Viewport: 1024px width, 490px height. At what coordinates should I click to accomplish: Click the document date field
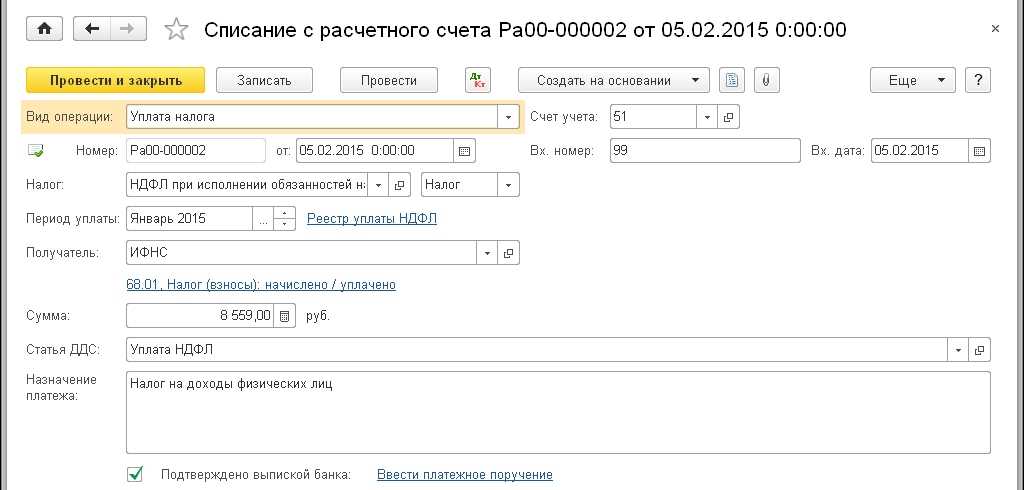[x=375, y=150]
